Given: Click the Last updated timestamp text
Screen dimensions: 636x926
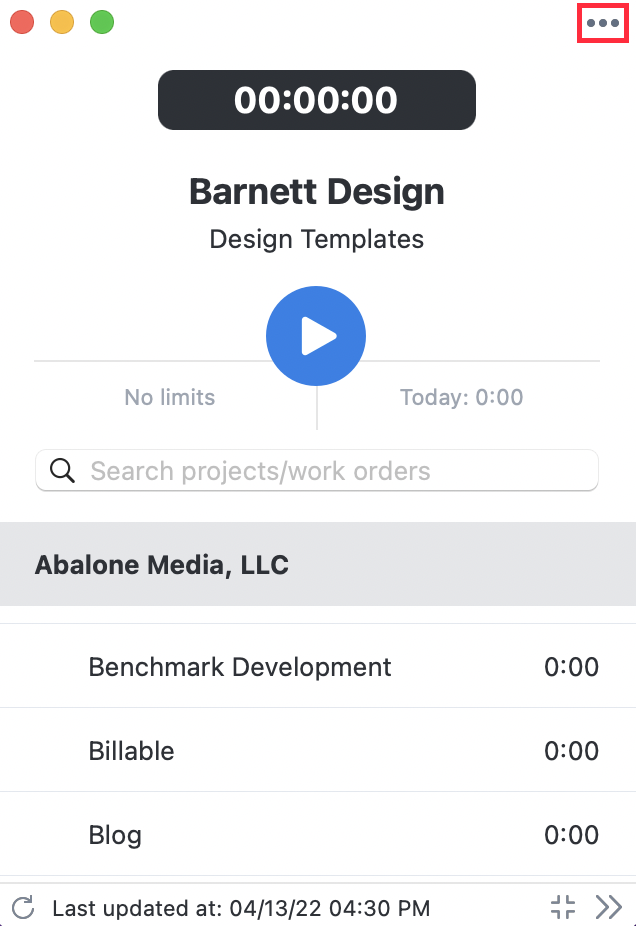Looking at the screenshot, I should click(241, 908).
